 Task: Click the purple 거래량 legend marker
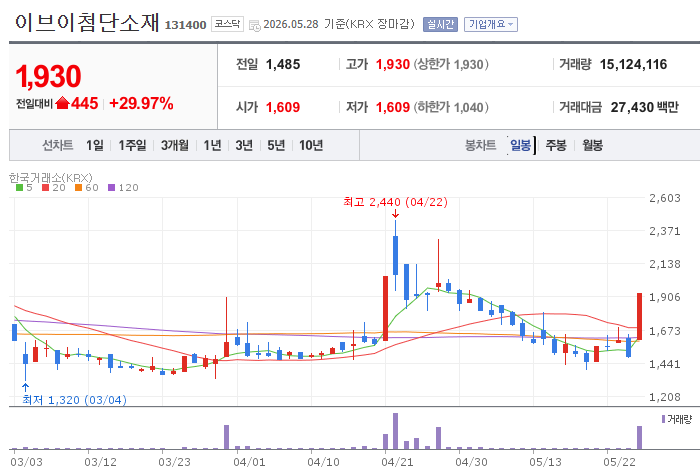pyautogui.click(x=663, y=419)
